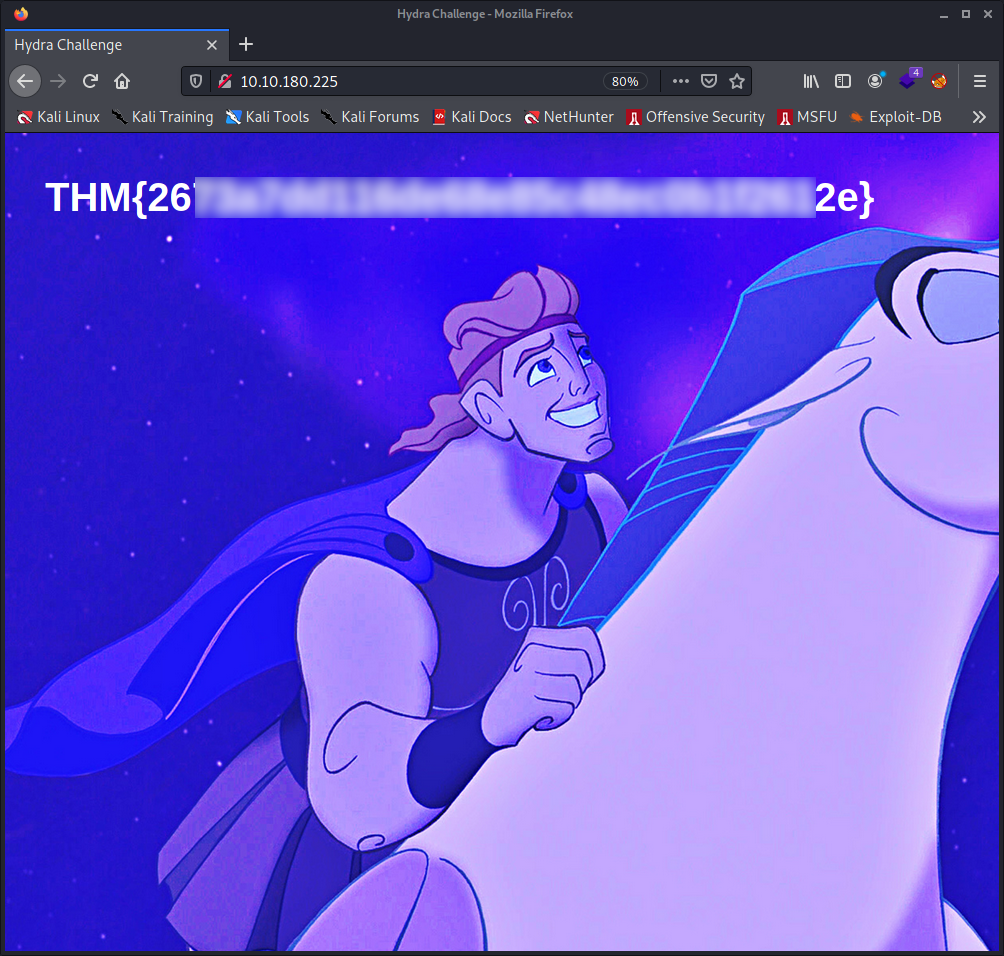Close the Hydra Challenge tab
This screenshot has height=956, width=1004.
212,45
